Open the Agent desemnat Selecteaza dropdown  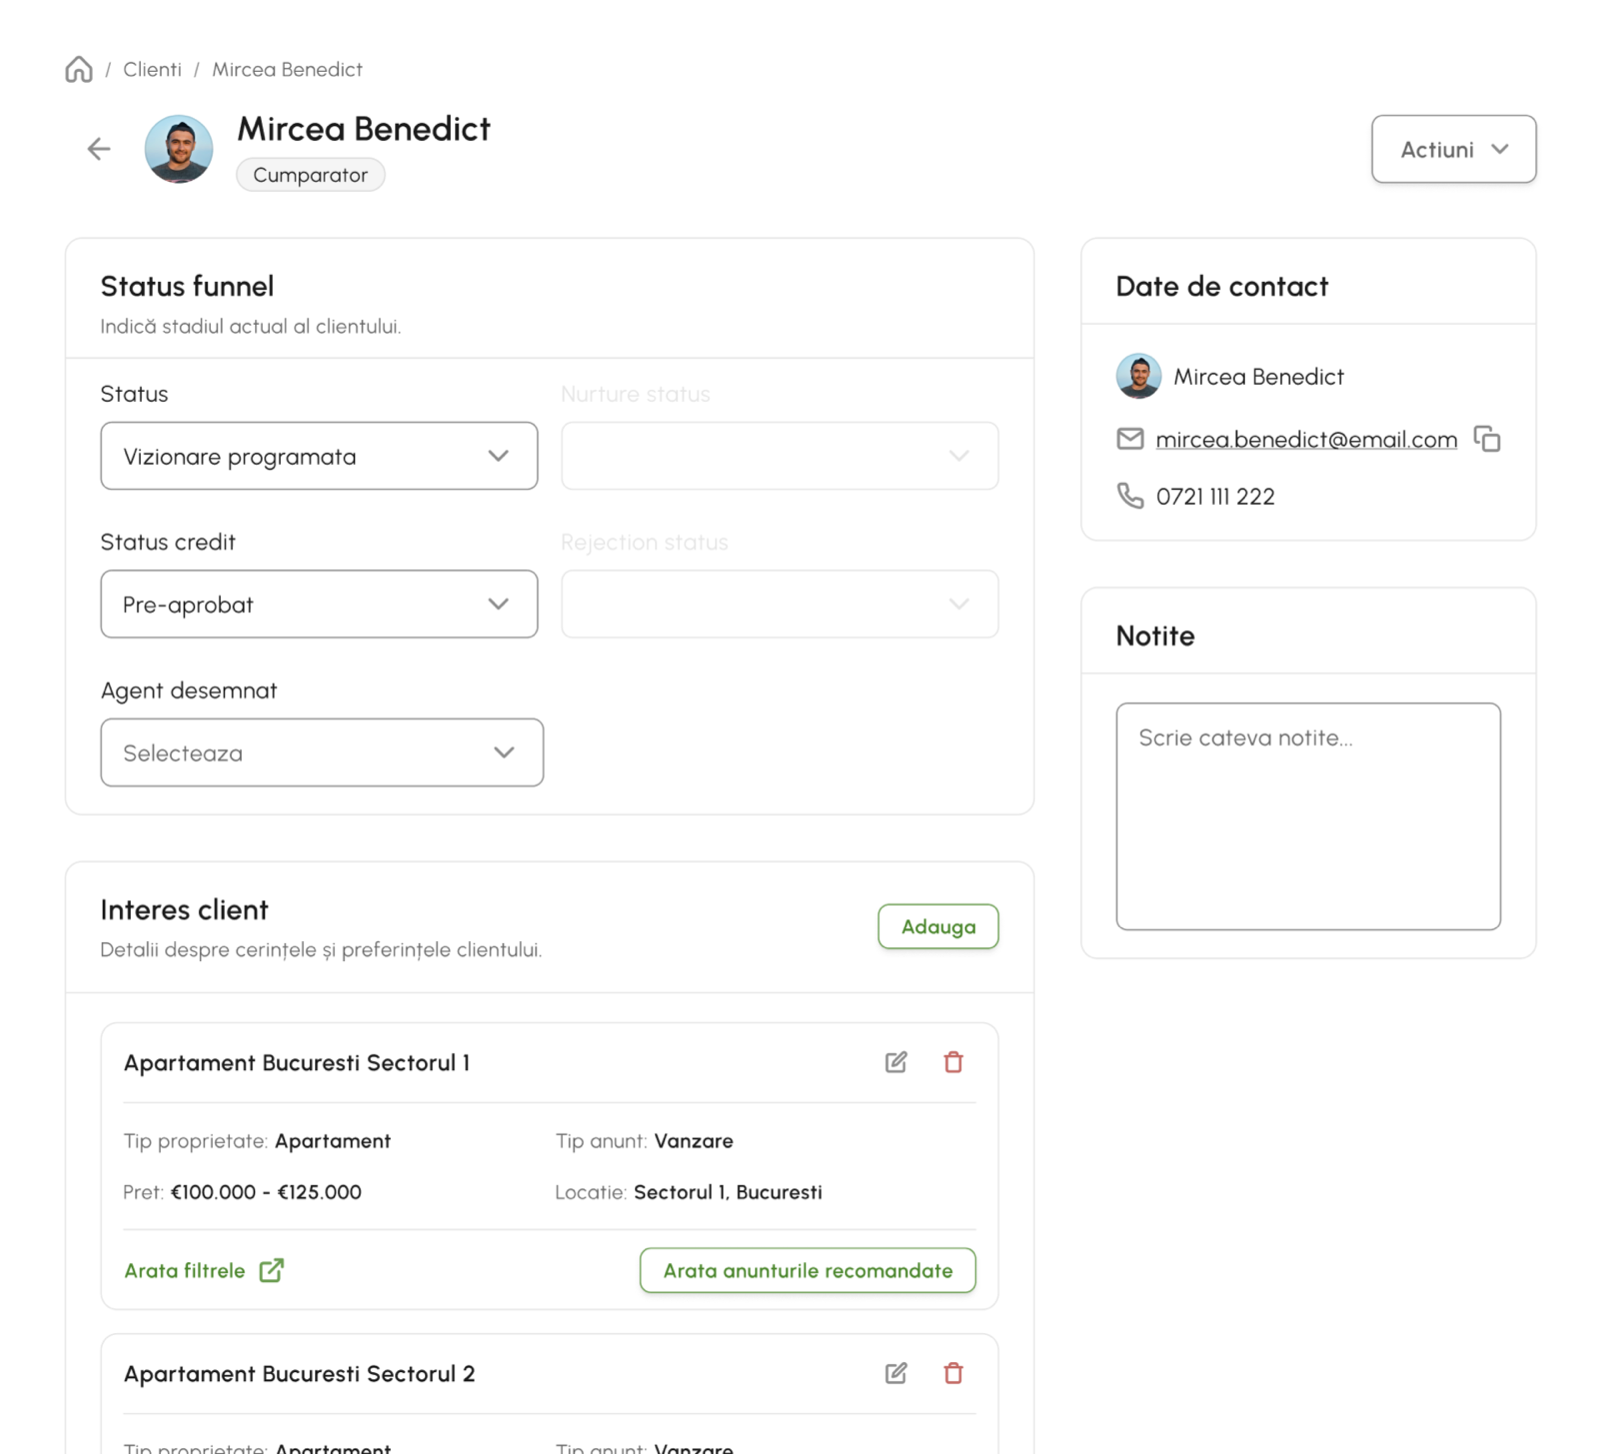pyautogui.click(x=322, y=752)
